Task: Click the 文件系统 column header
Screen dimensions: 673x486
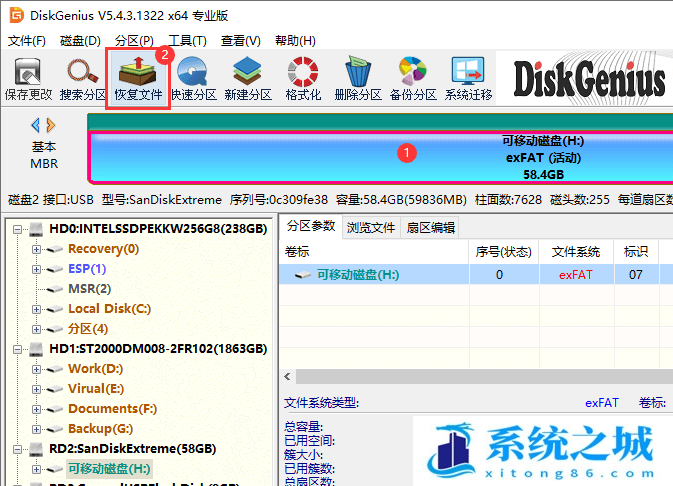Action: click(x=576, y=252)
